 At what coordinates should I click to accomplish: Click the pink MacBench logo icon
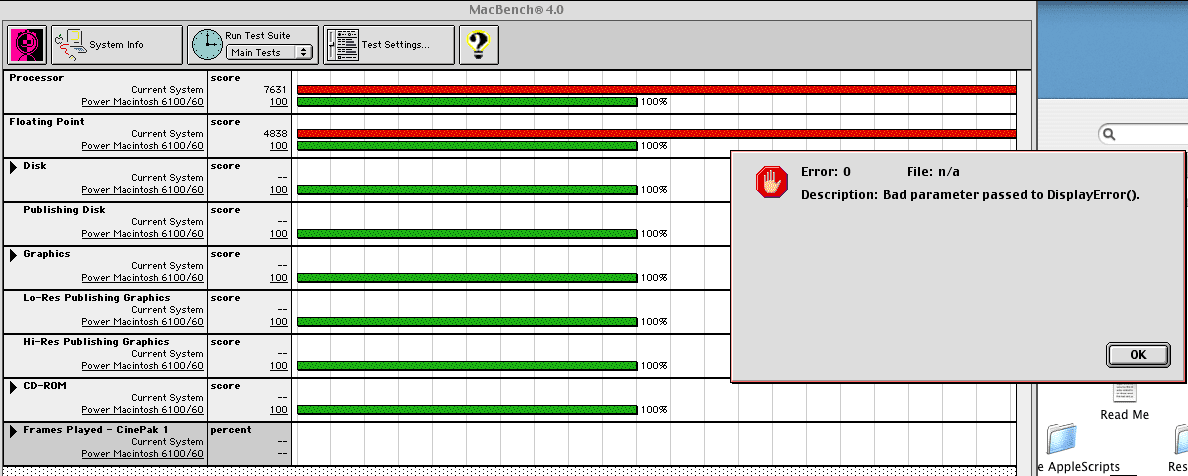[x=27, y=45]
